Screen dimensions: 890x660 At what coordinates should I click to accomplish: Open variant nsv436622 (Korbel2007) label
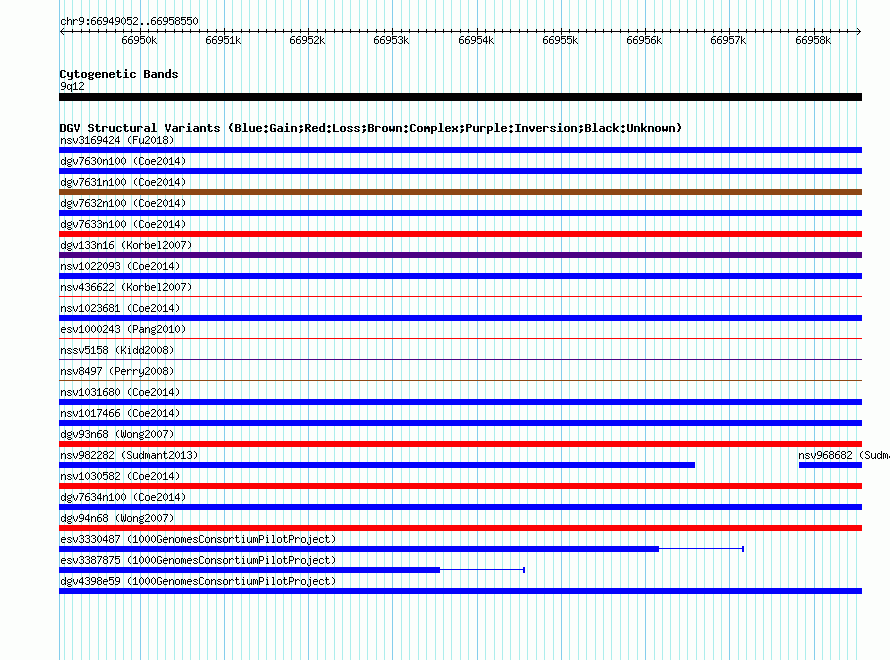tap(126, 287)
